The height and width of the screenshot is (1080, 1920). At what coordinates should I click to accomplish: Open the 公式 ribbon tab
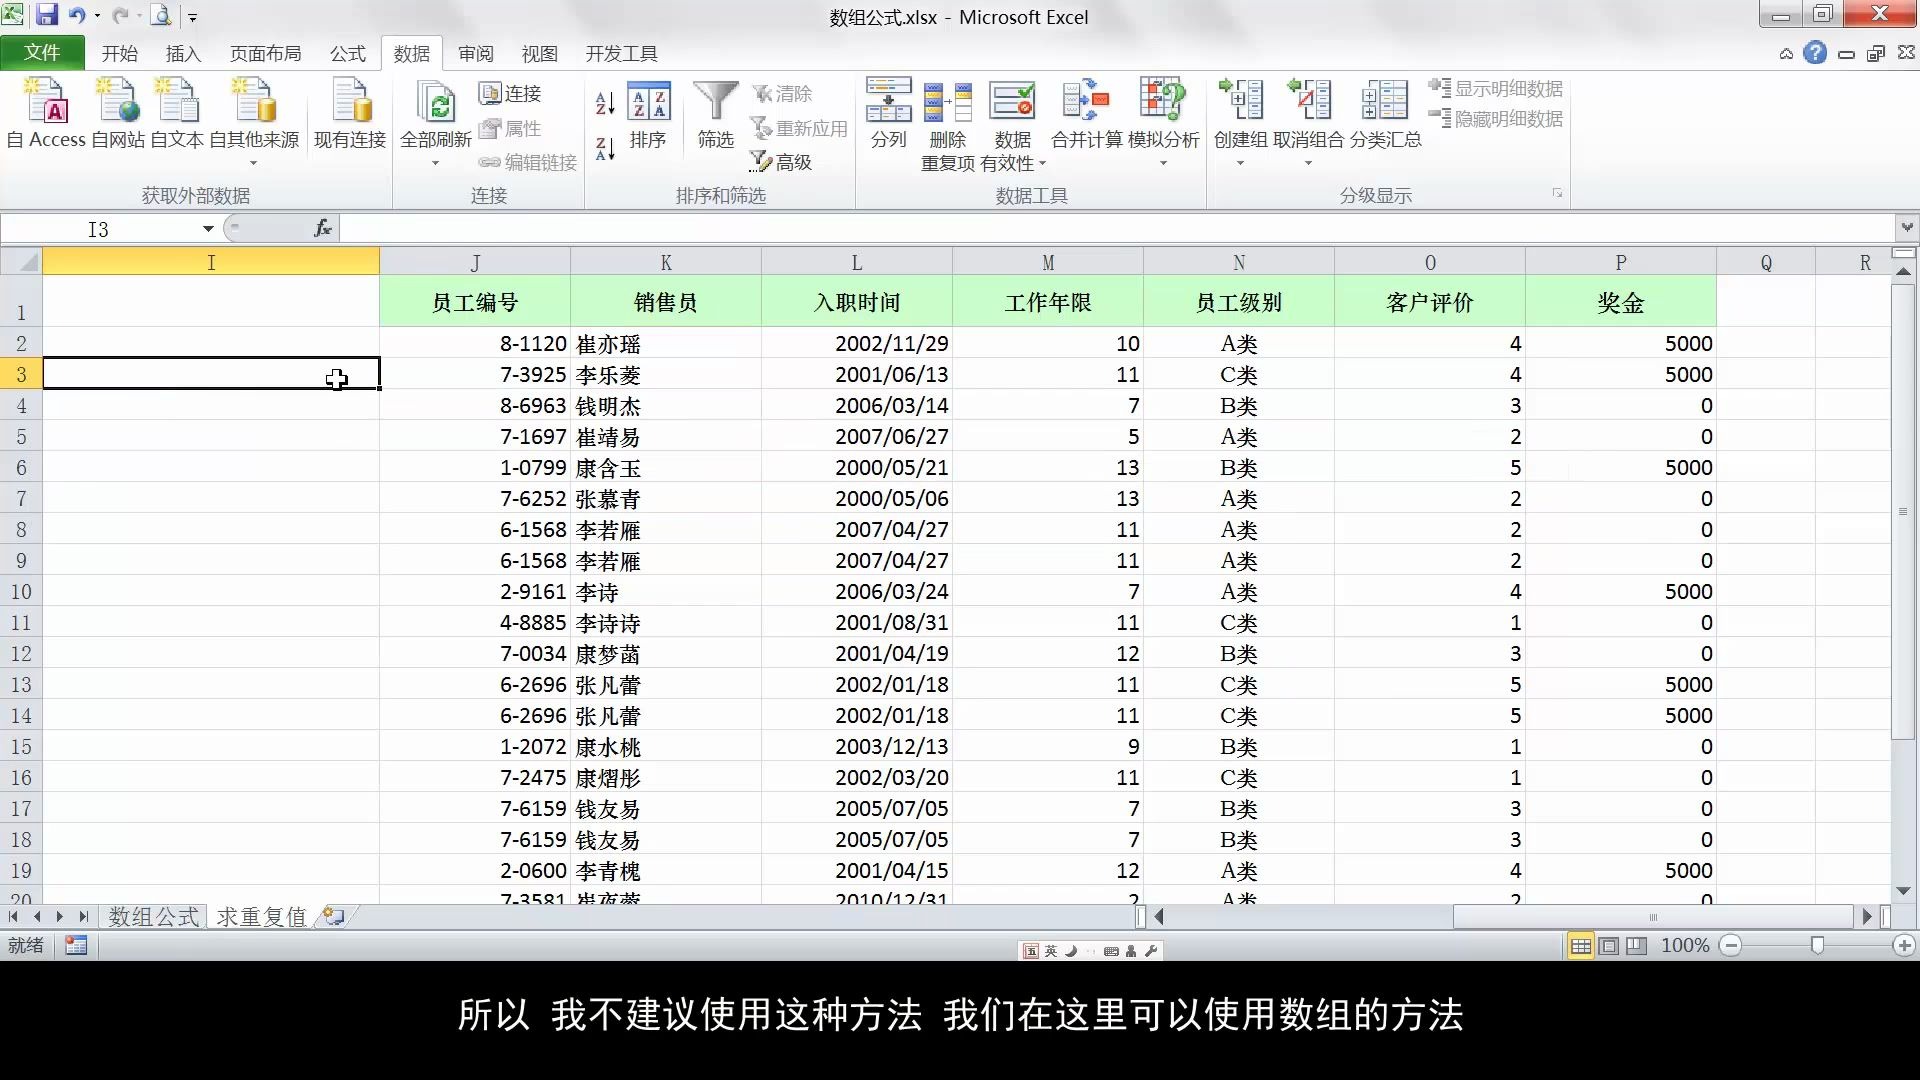(x=348, y=54)
